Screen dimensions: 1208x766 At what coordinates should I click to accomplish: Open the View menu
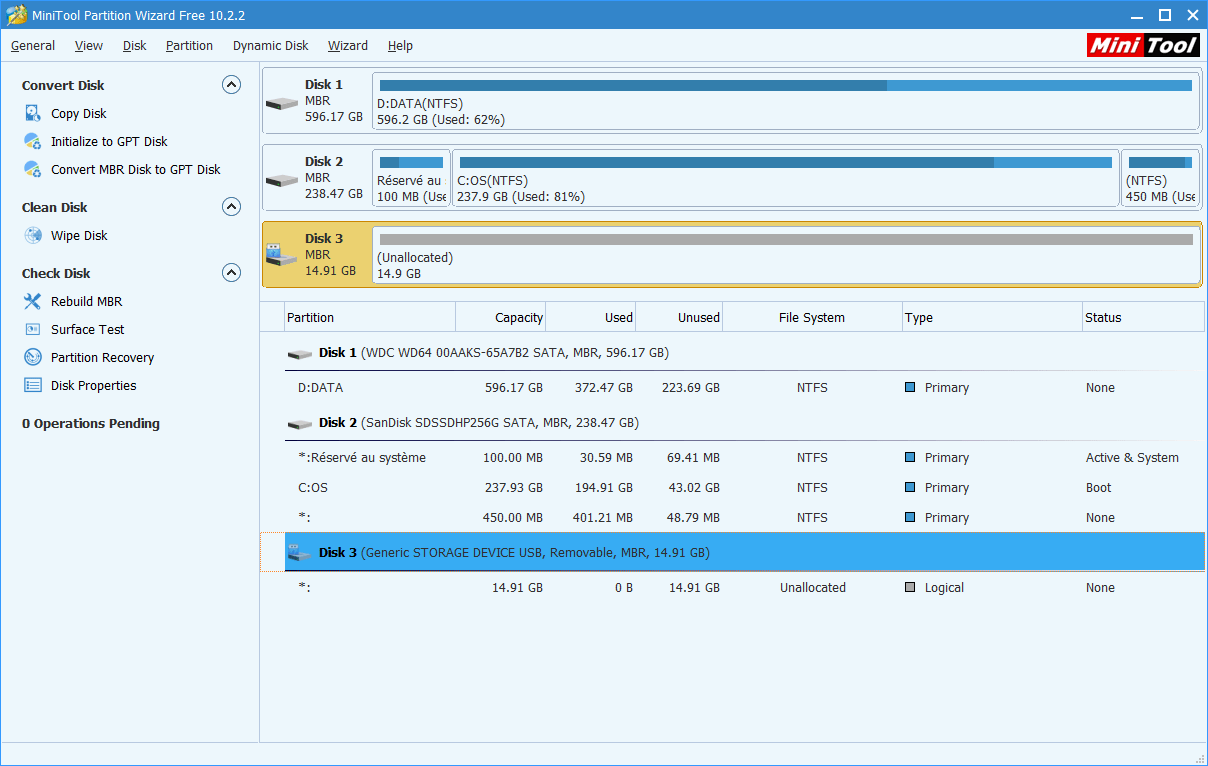[89, 45]
